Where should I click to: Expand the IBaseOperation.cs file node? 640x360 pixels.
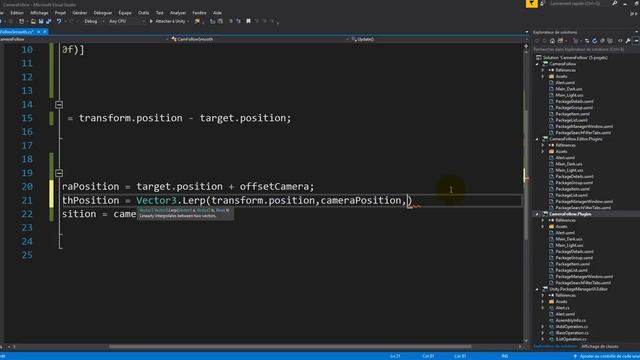543,333
